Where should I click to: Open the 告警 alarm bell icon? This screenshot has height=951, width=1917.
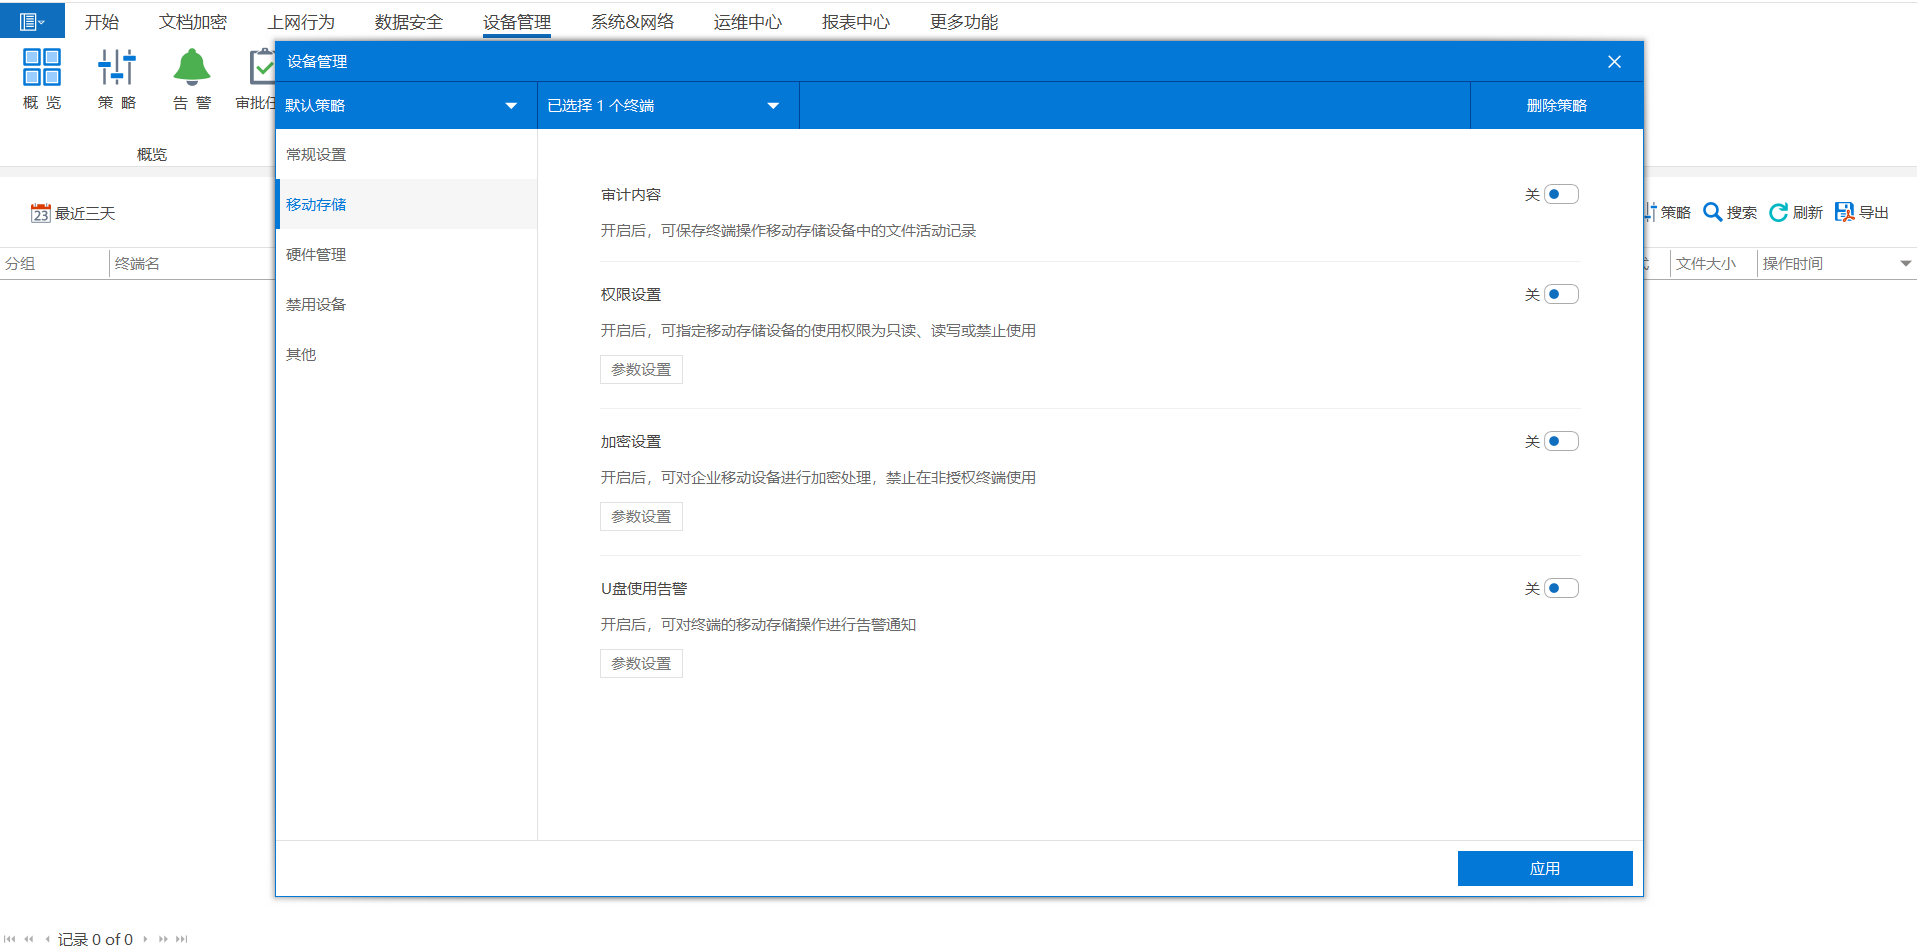point(191,67)
